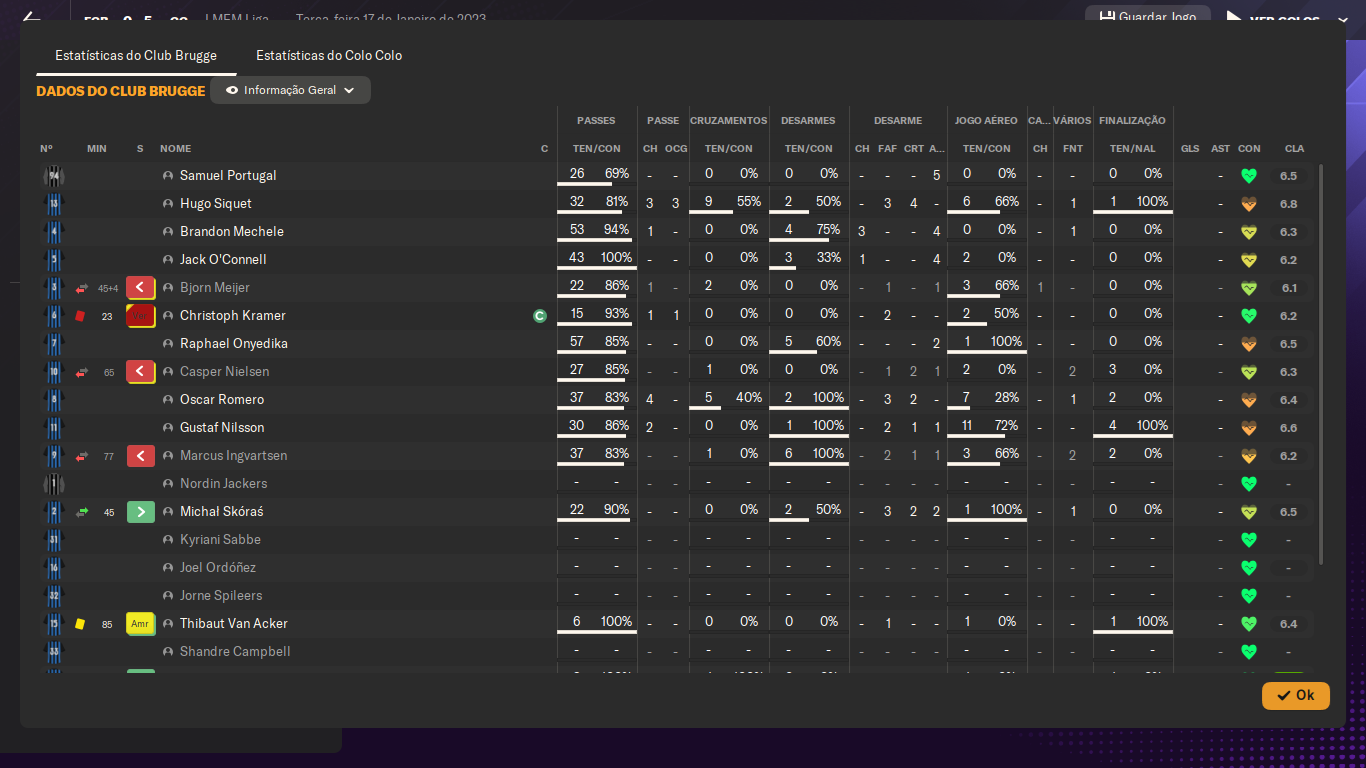Click Samuel Portugal's green condition heart icon

coord(1248,176)
